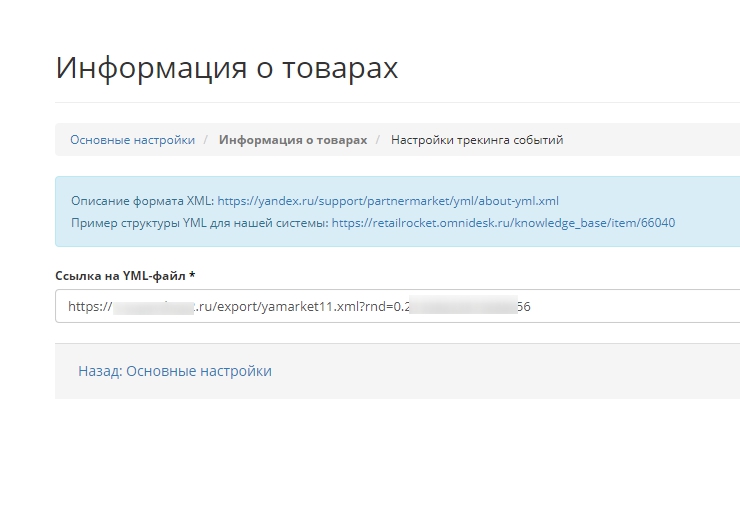Image resolution: width=740 pixels, height=513 pixels.
Task: Open the 'Настройки трекинга событий' breadcrumb step
Action: point(477,140)
